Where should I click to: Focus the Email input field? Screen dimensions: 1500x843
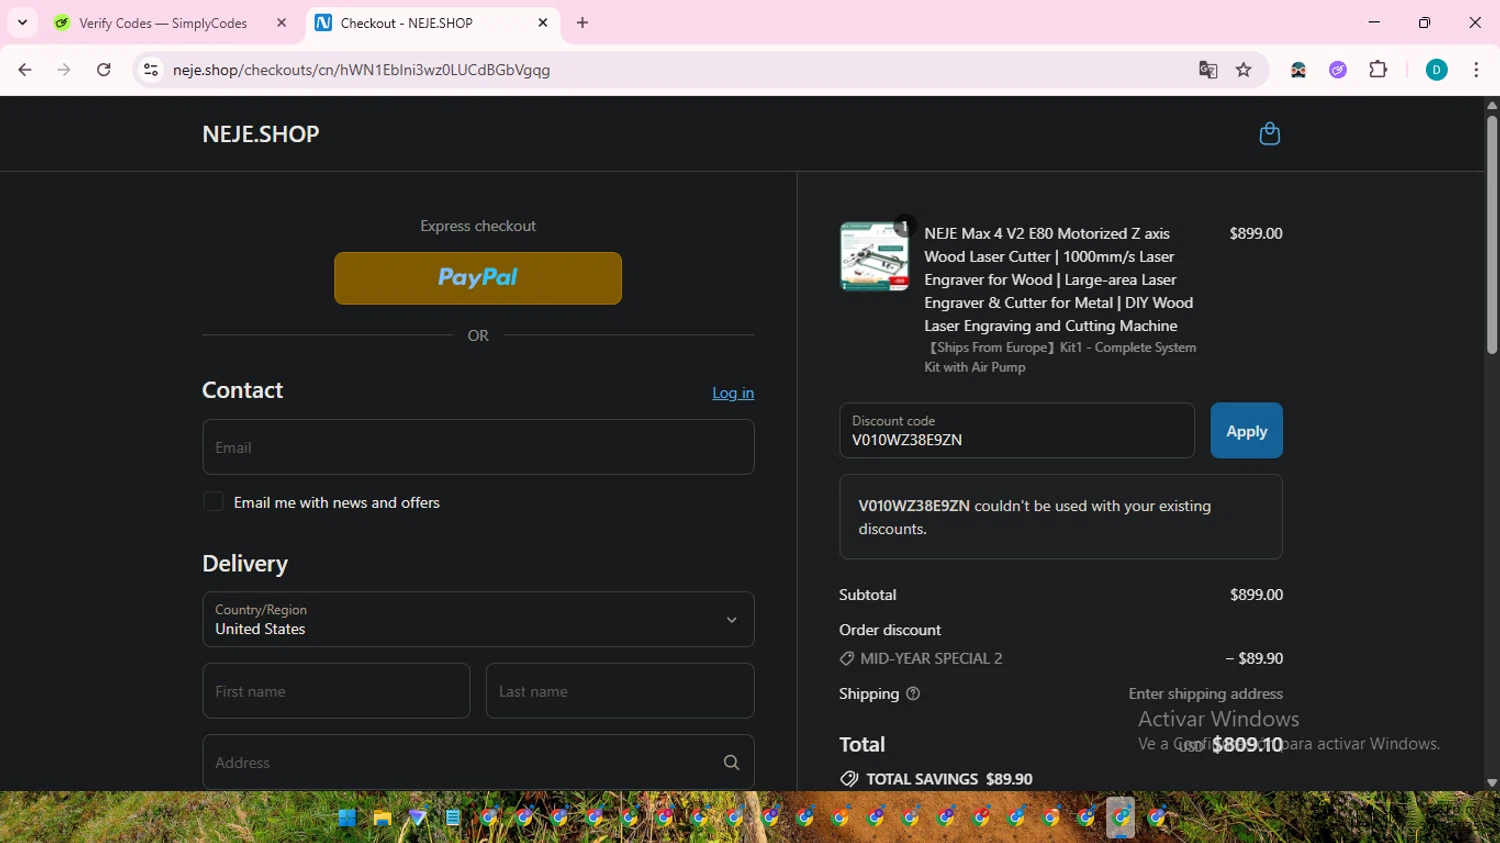pyautogui.click(x=478, y=447)
